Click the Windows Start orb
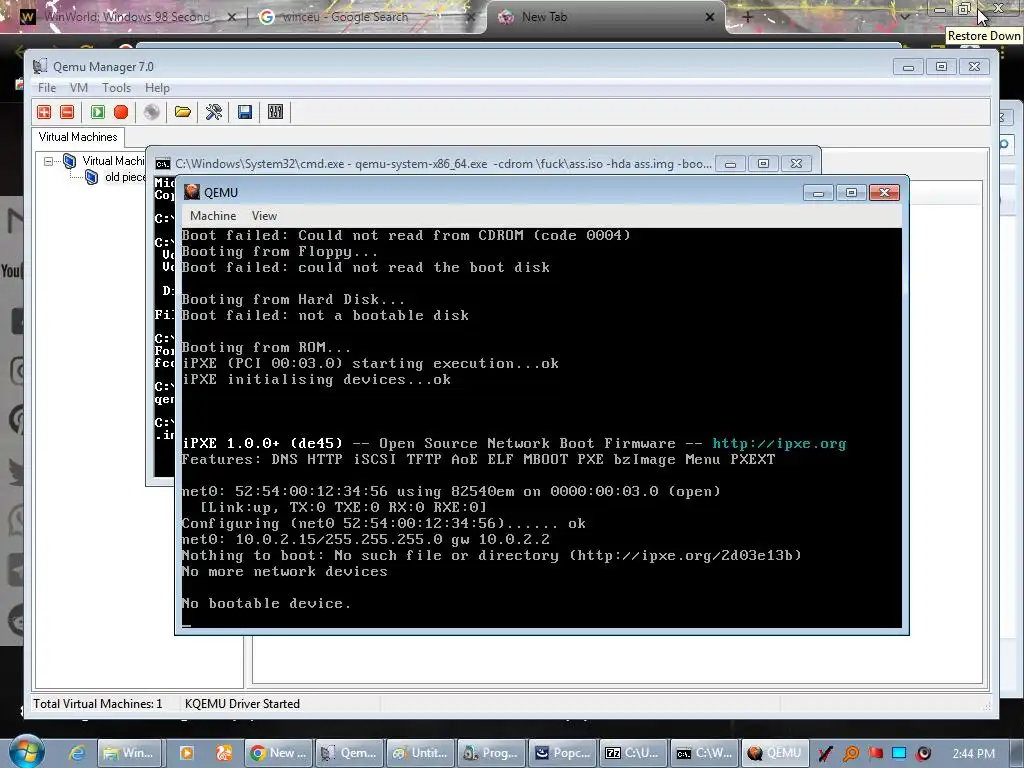This screenshot has width=1024, height=768. [x=26, y=752]
